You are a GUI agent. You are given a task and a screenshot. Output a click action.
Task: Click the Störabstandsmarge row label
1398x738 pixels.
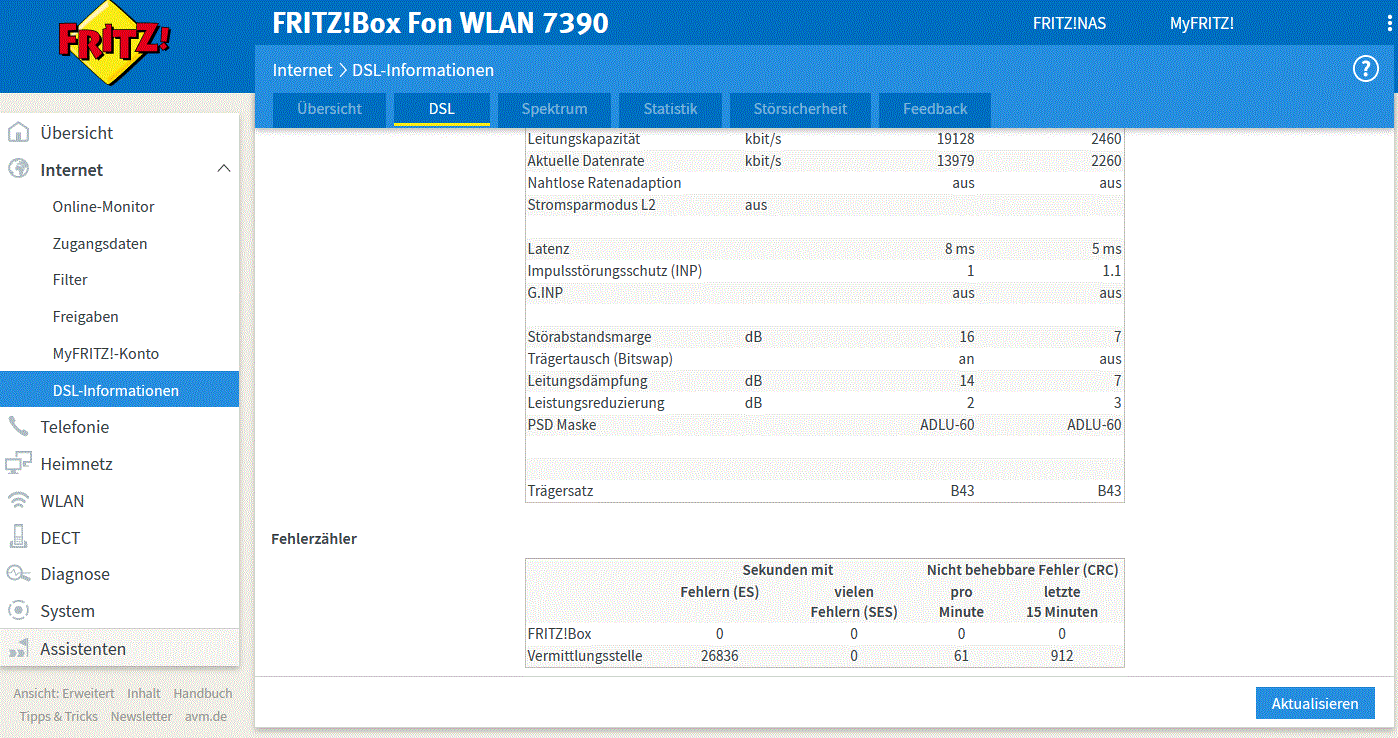pos(589,337)
